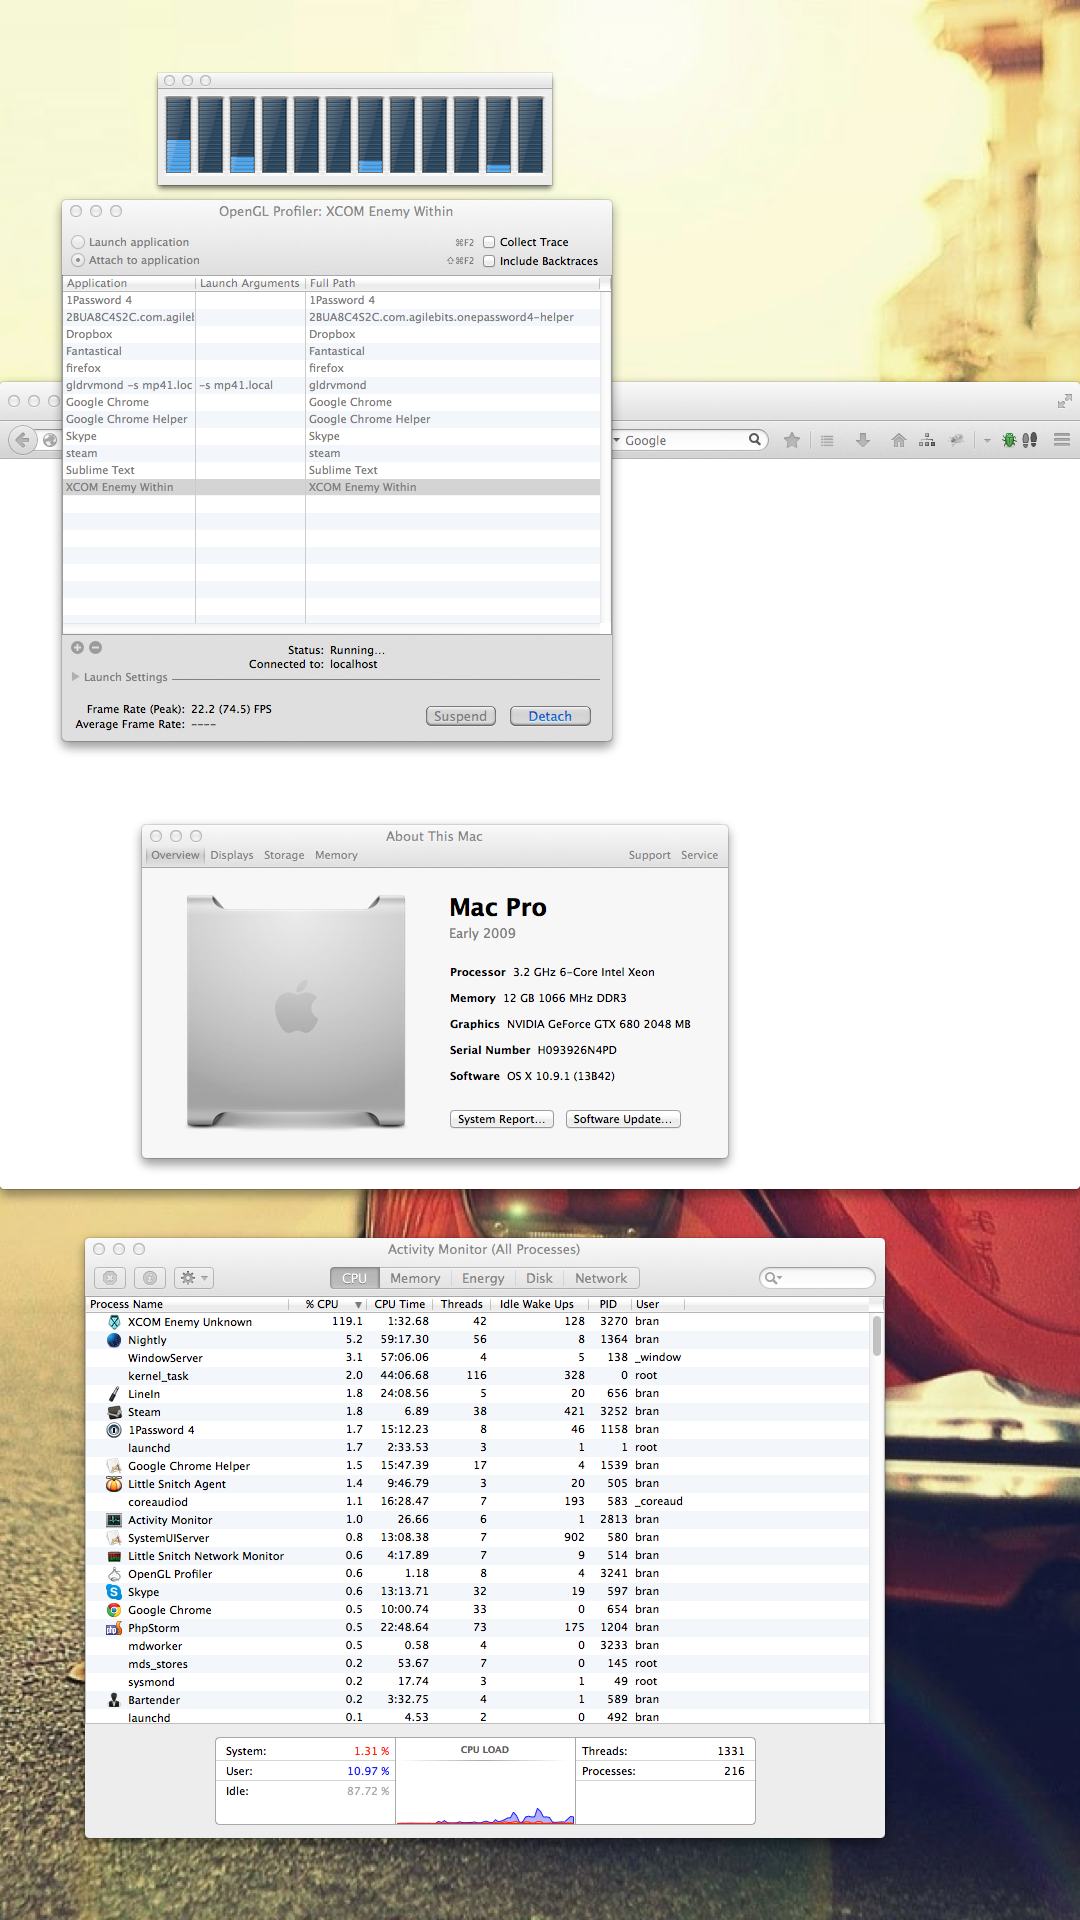This screenshot has width=1080, height=1920.
Task: Go to Firefox home page icon
Action: tap(899, 440)
